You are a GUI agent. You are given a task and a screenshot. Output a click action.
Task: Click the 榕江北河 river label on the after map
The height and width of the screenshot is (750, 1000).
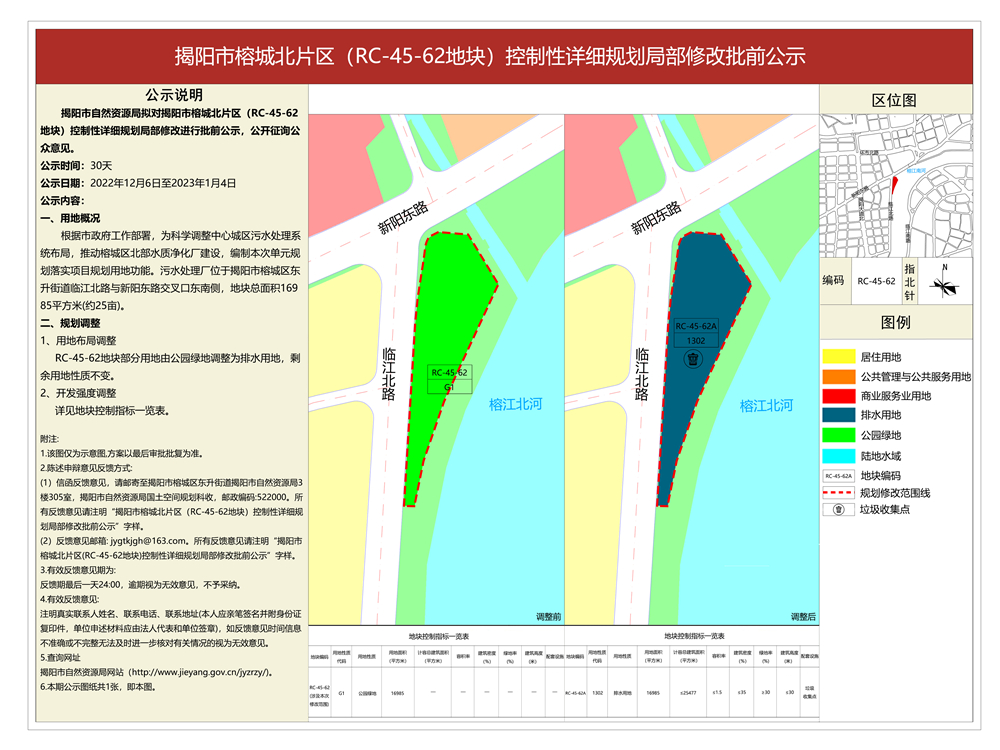tap(767, 406)
